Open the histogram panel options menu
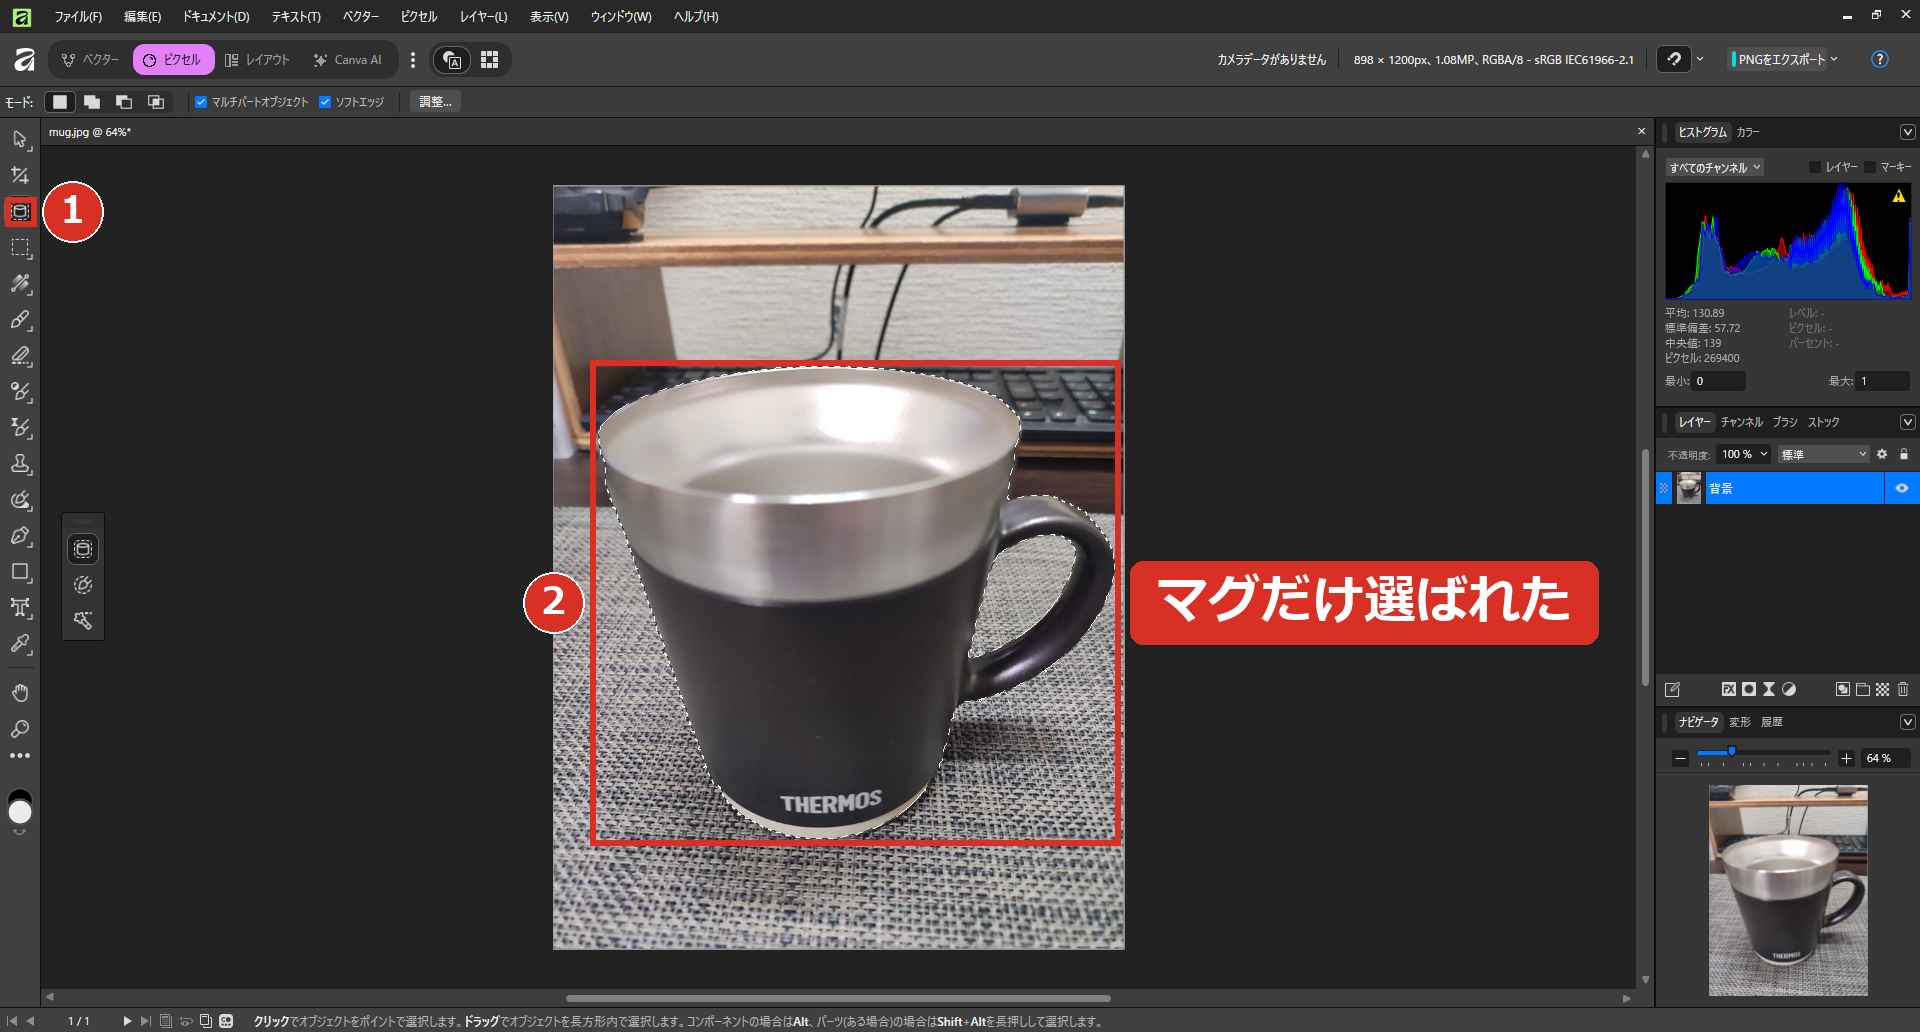The image size is (1920, 1032). coord(1907,132)
